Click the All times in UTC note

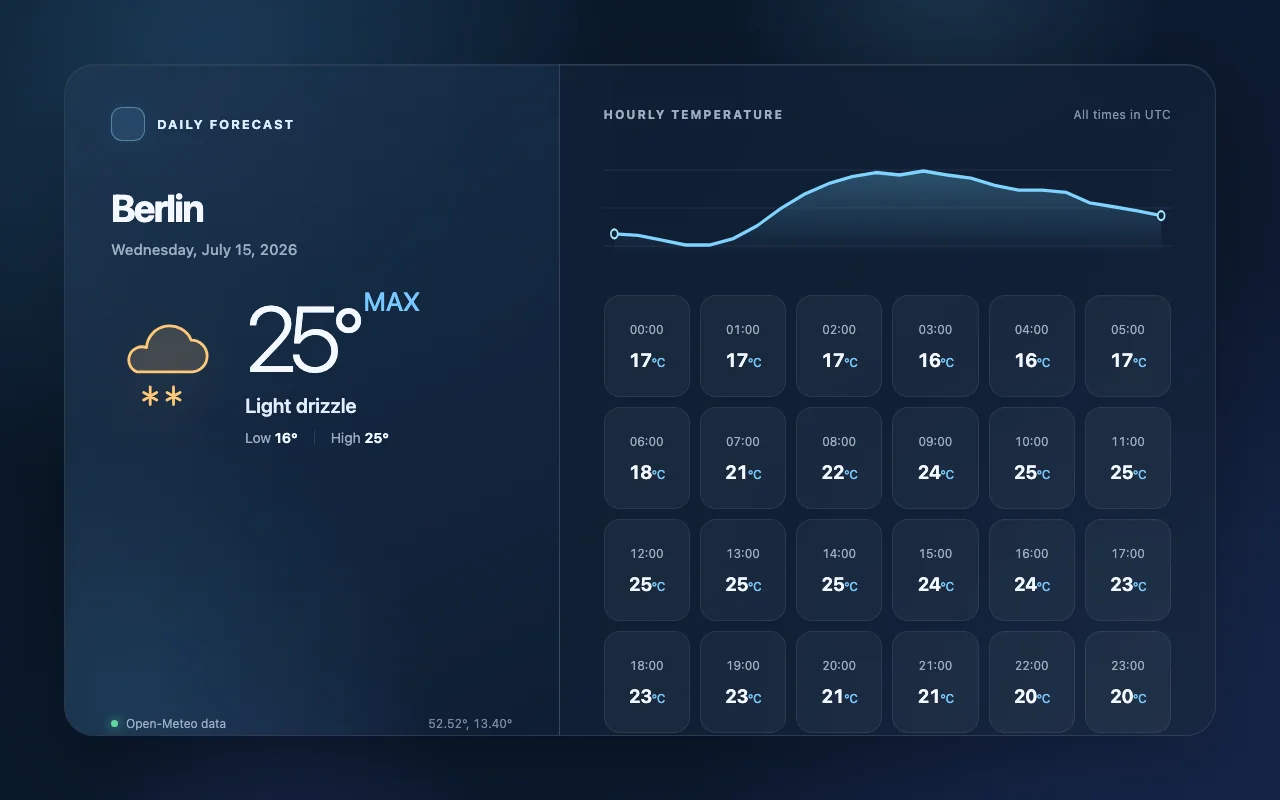pyautogui.click(x=1122, y=115)
